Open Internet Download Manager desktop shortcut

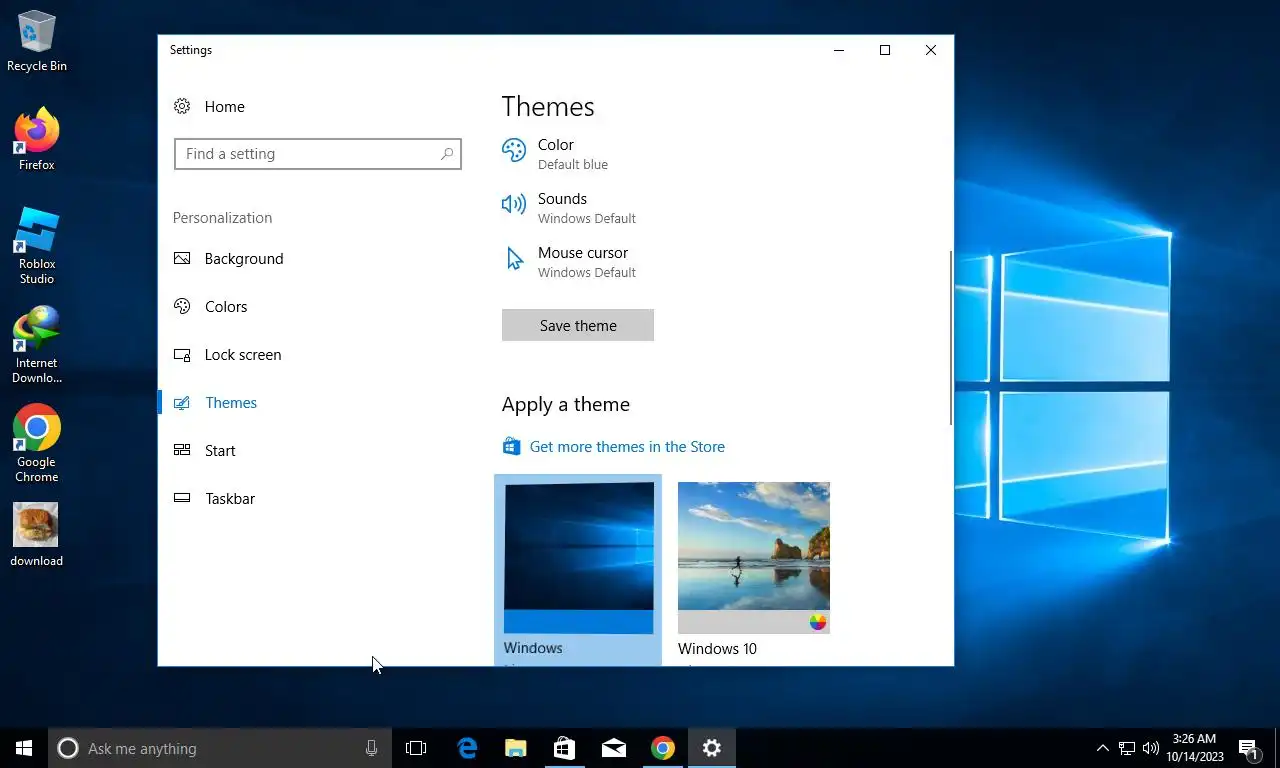pyautogui.click(x=37, y=345)
